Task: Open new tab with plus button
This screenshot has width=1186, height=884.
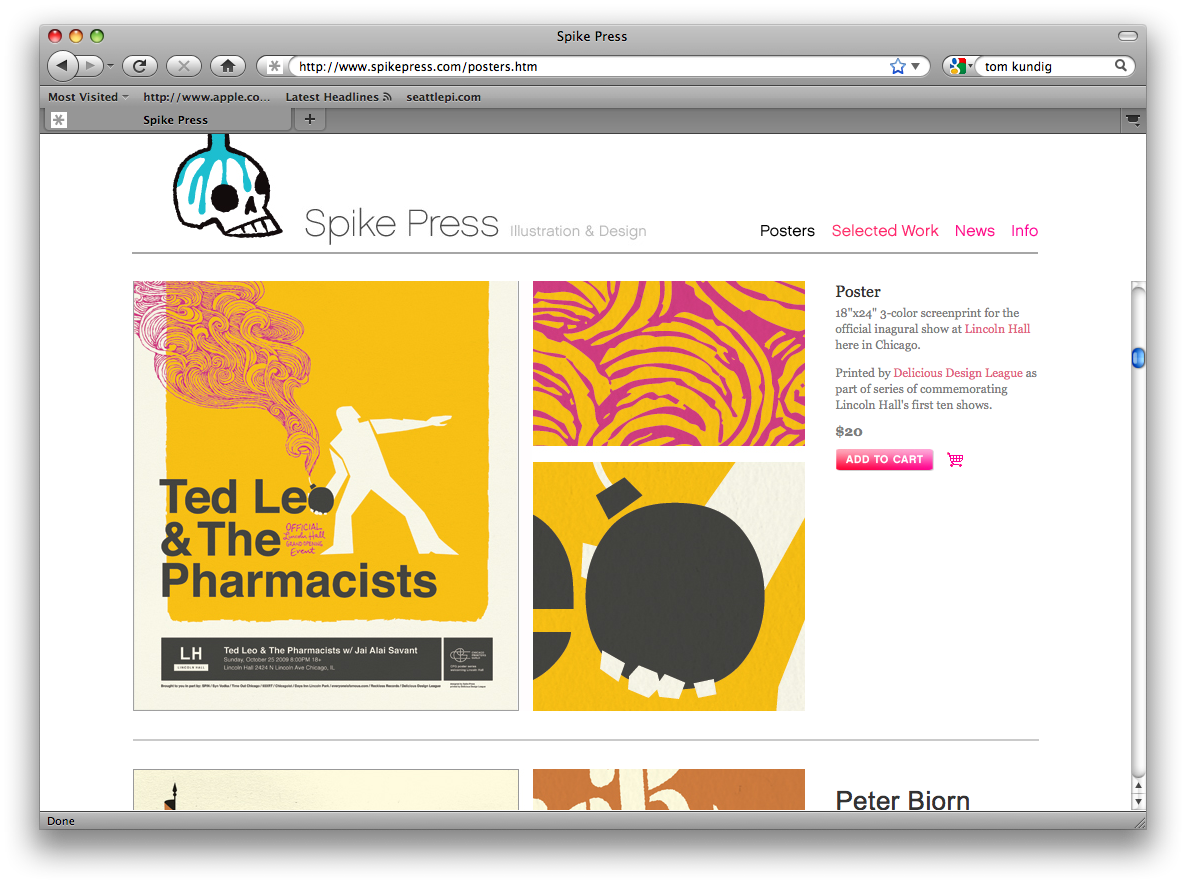Action: (x=309, y=119)
